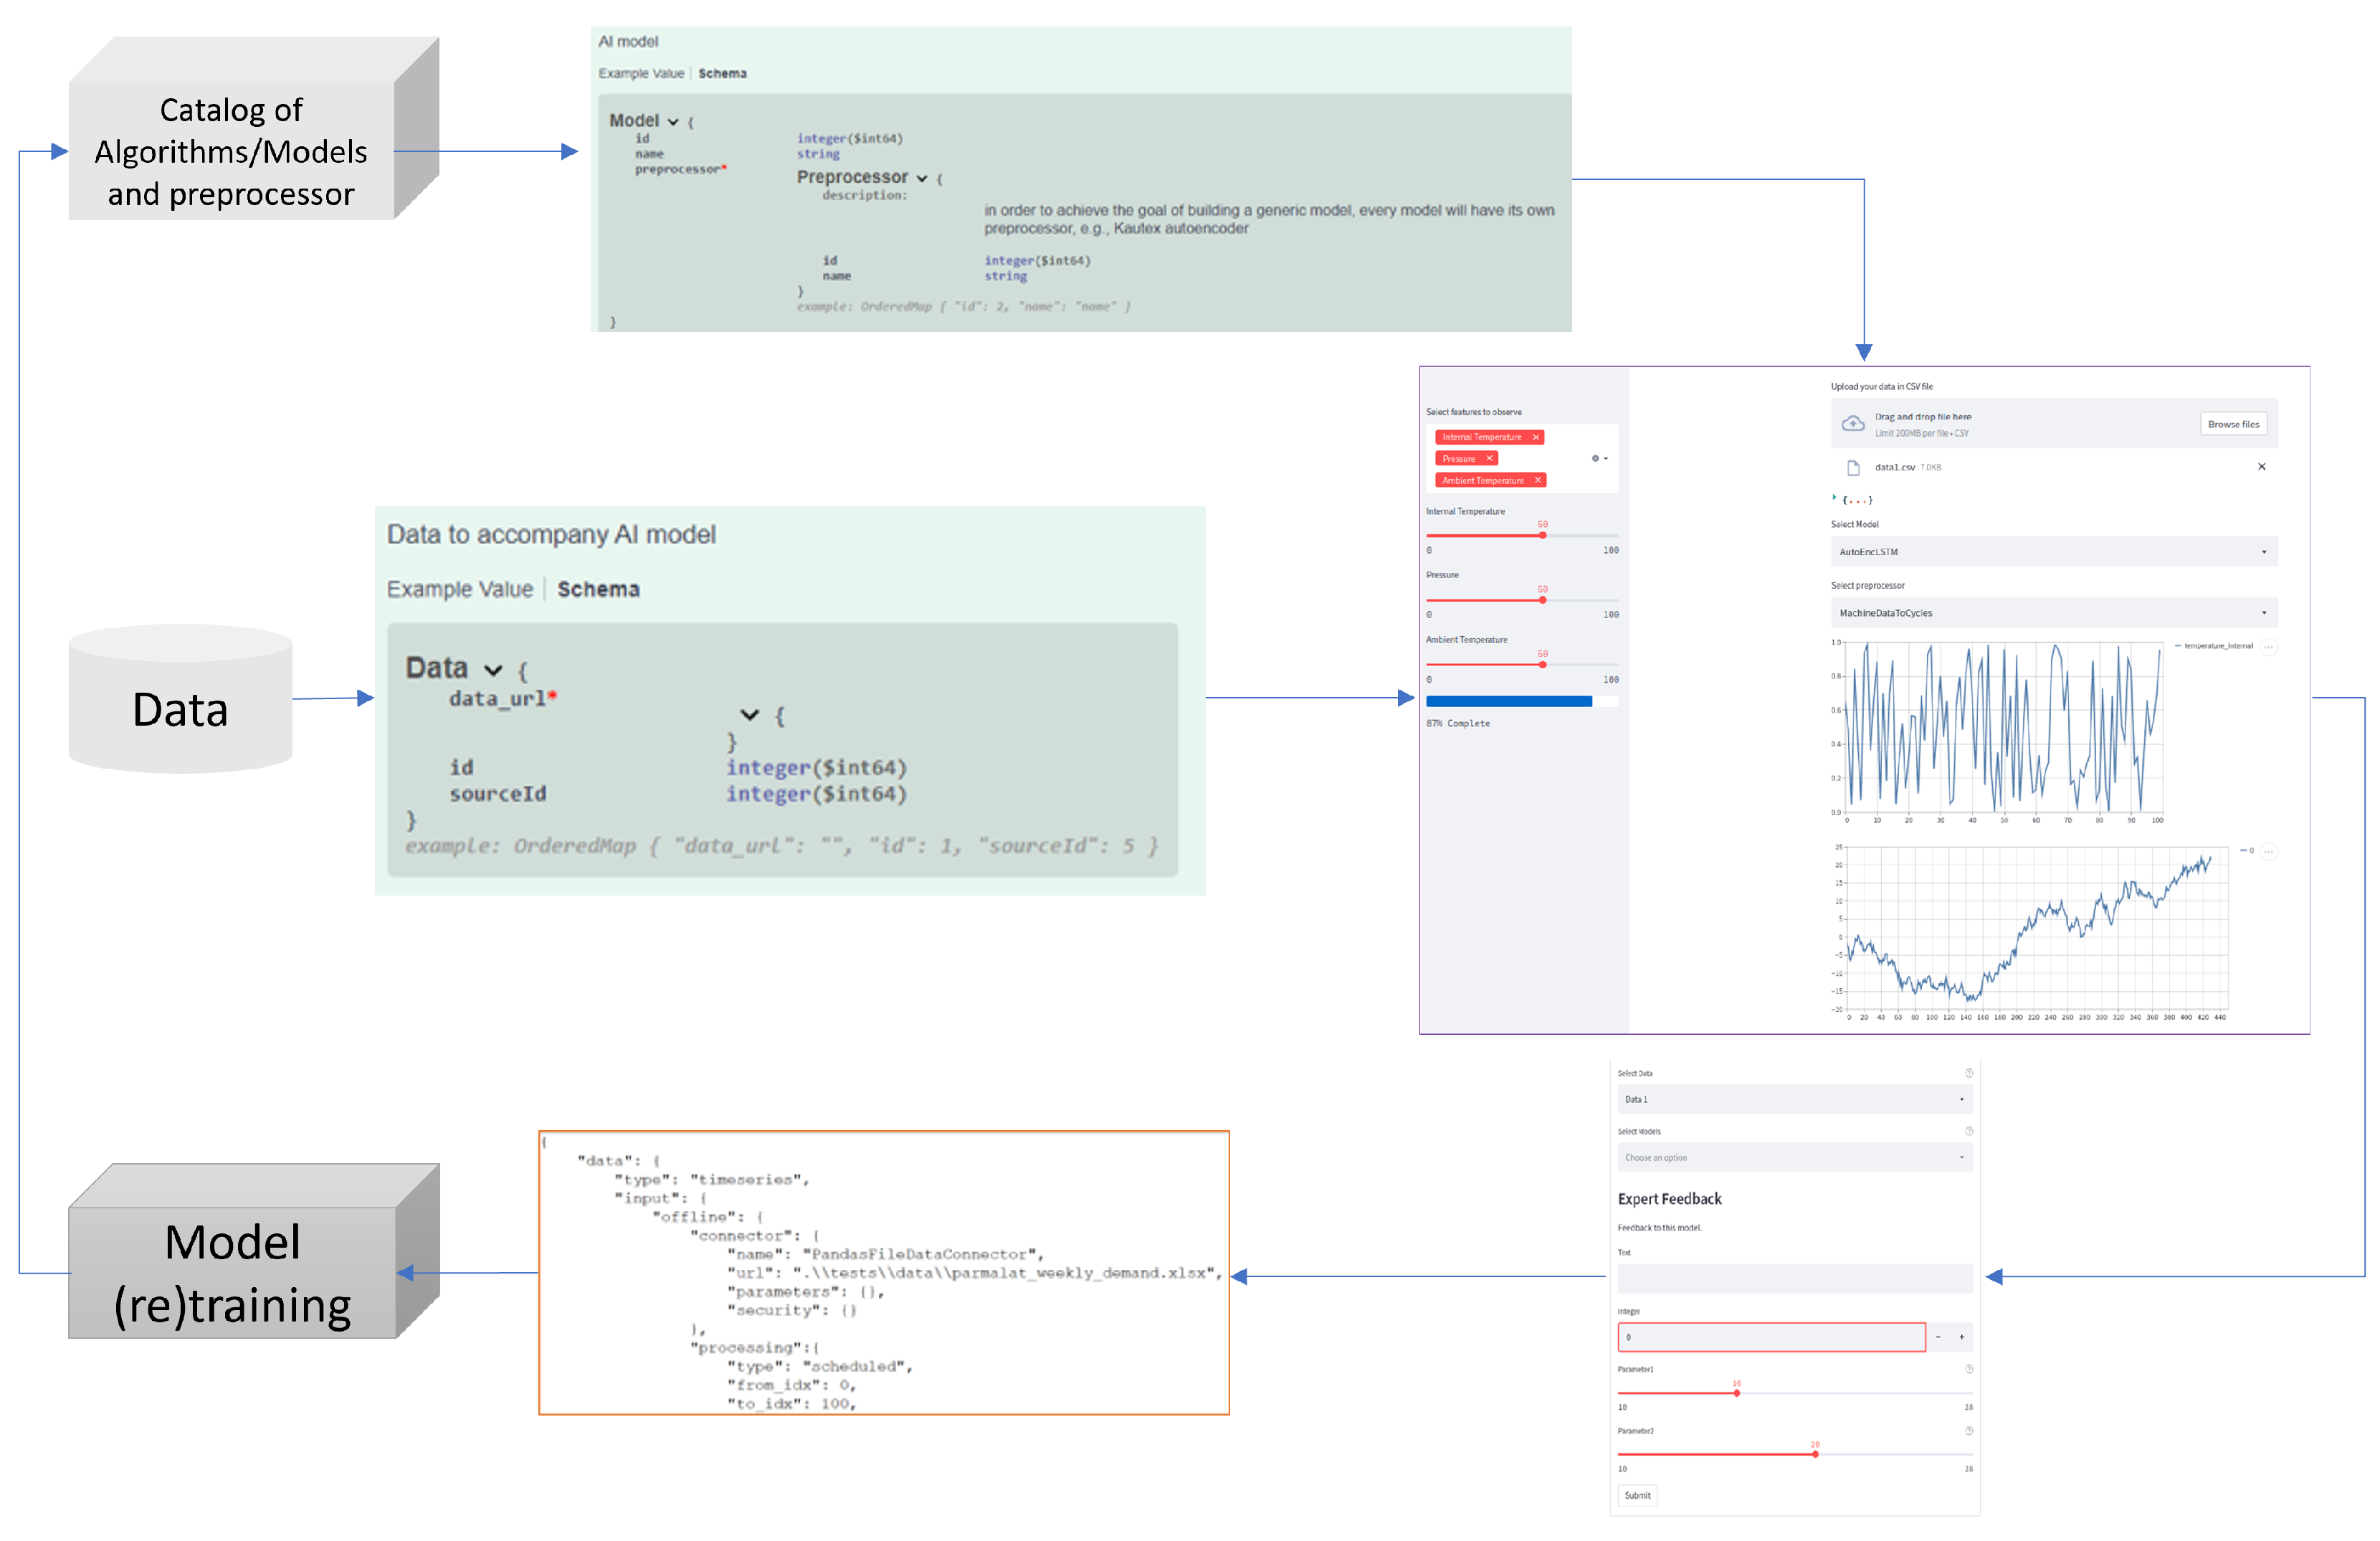Increment the Integer value with plus
2380x1541 pixels.
point(1961,1337)
